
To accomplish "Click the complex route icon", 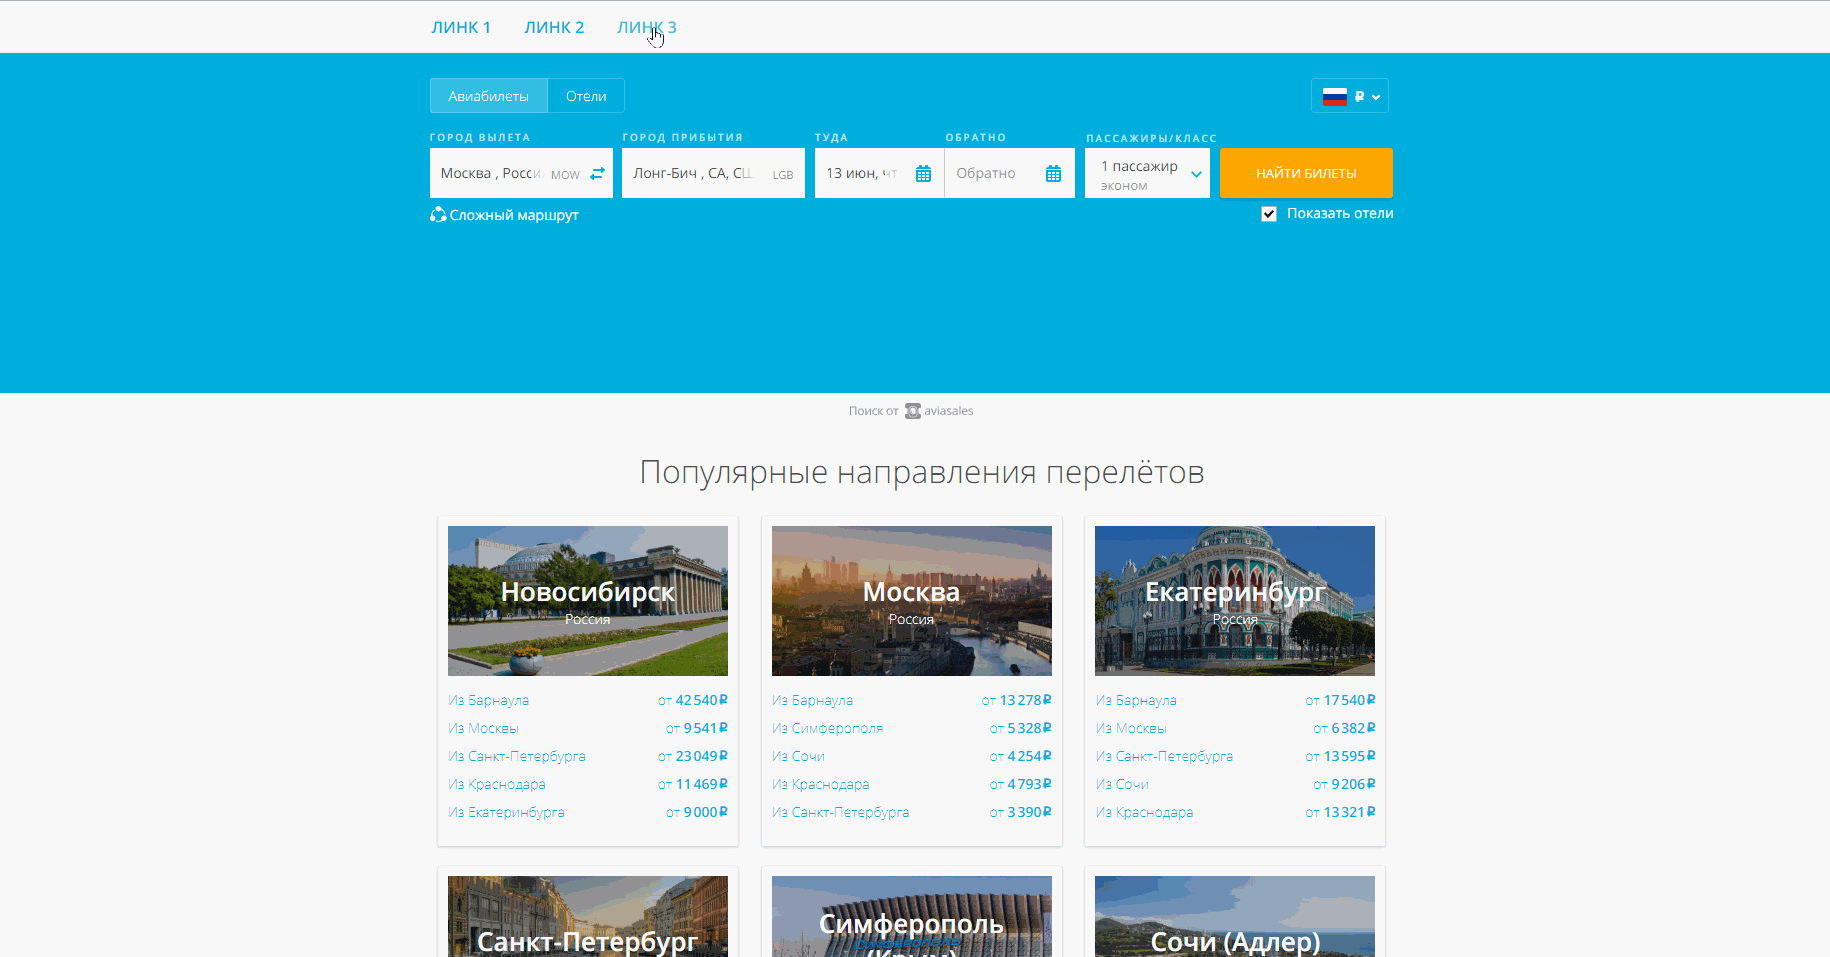I will click(438, 214).
